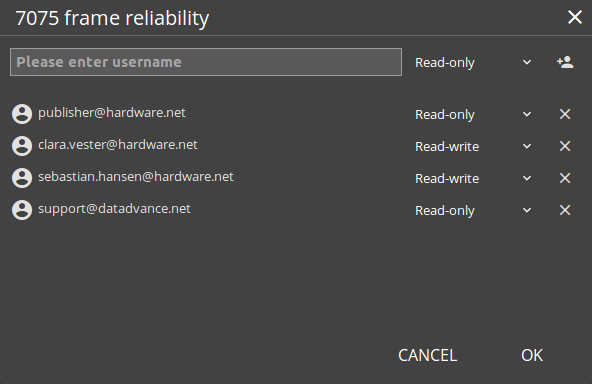Click the add user icon
The image size is (592, 384).
(565, 62)
